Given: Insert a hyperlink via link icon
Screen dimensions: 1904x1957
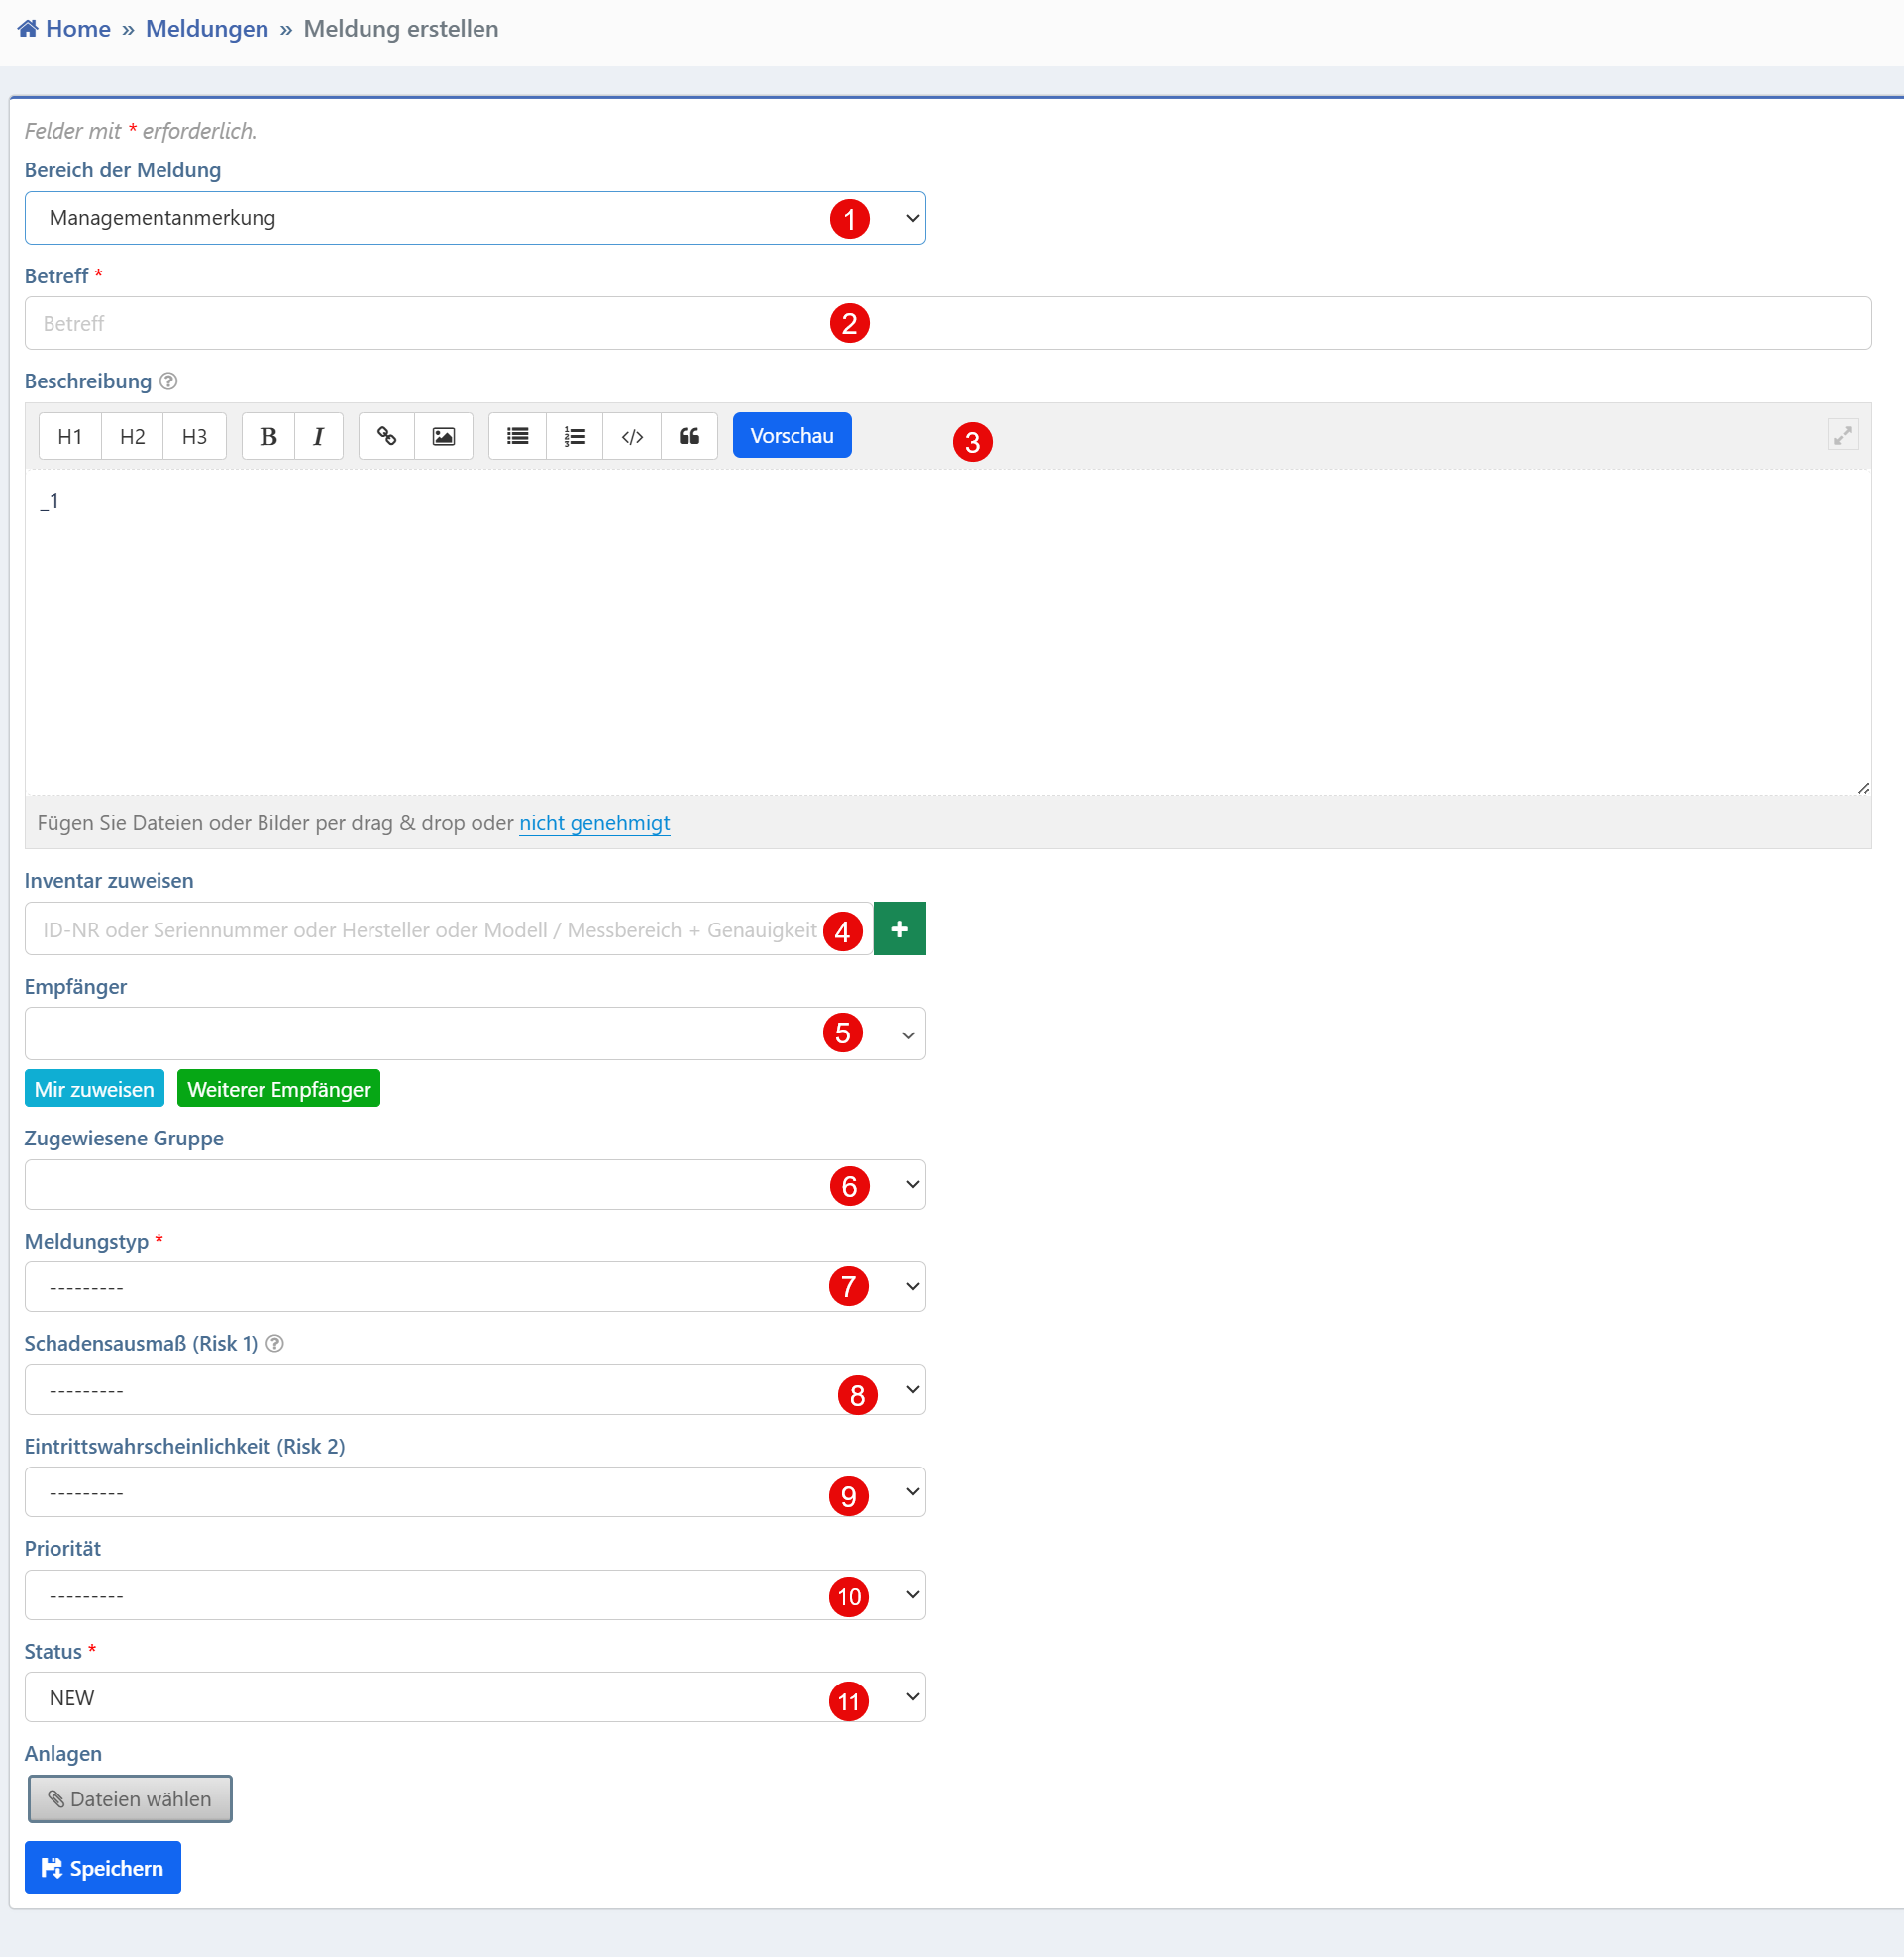Looking at the screenshot, I should tap(386, 436).
